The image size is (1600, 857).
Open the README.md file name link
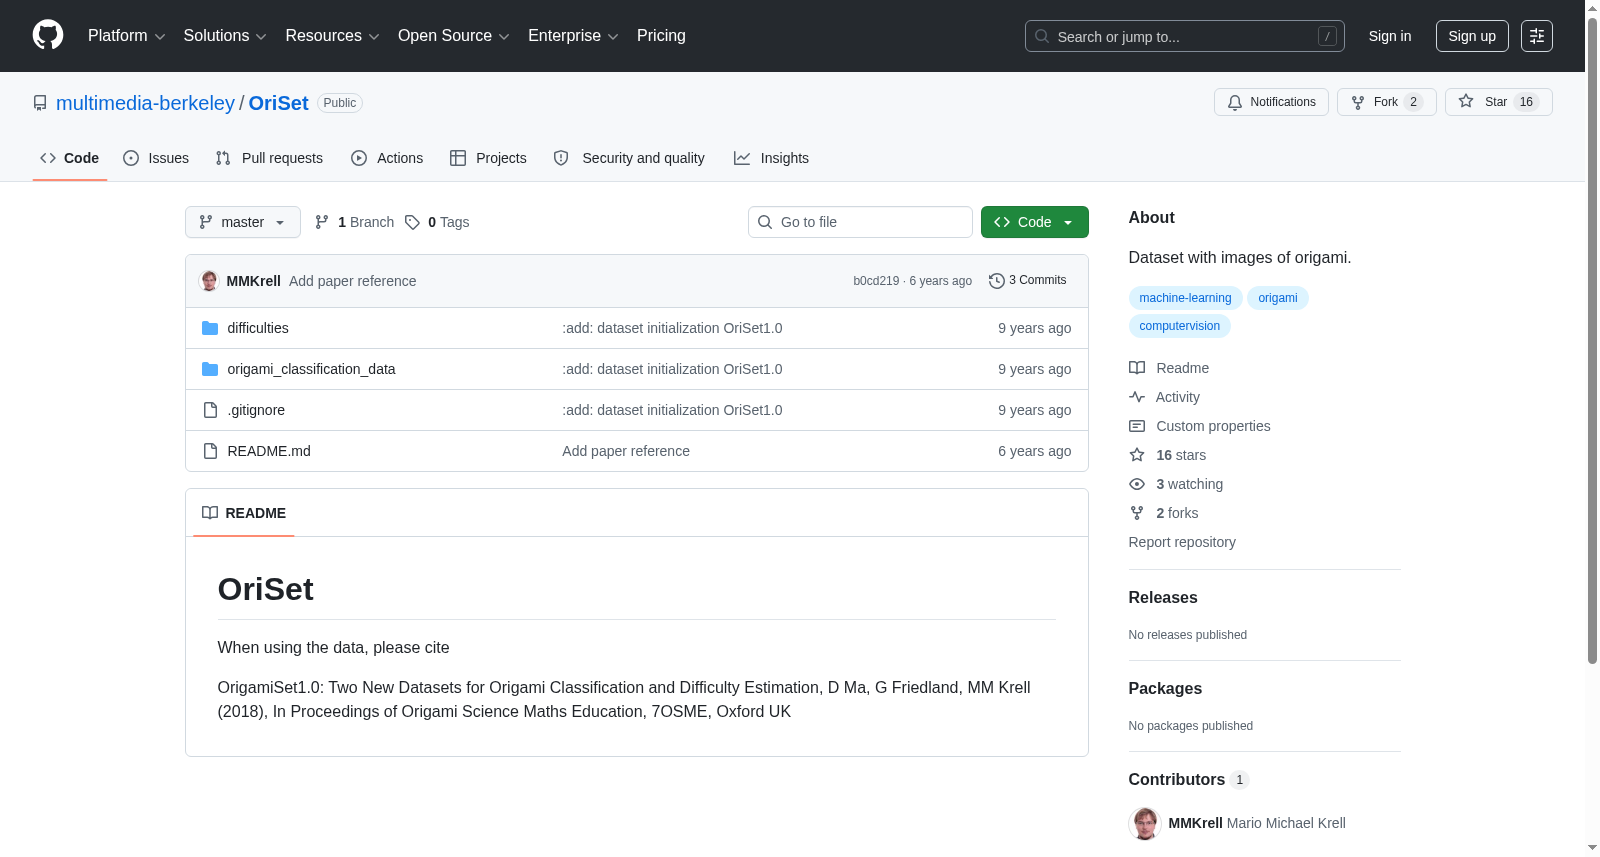coord(269,451)
